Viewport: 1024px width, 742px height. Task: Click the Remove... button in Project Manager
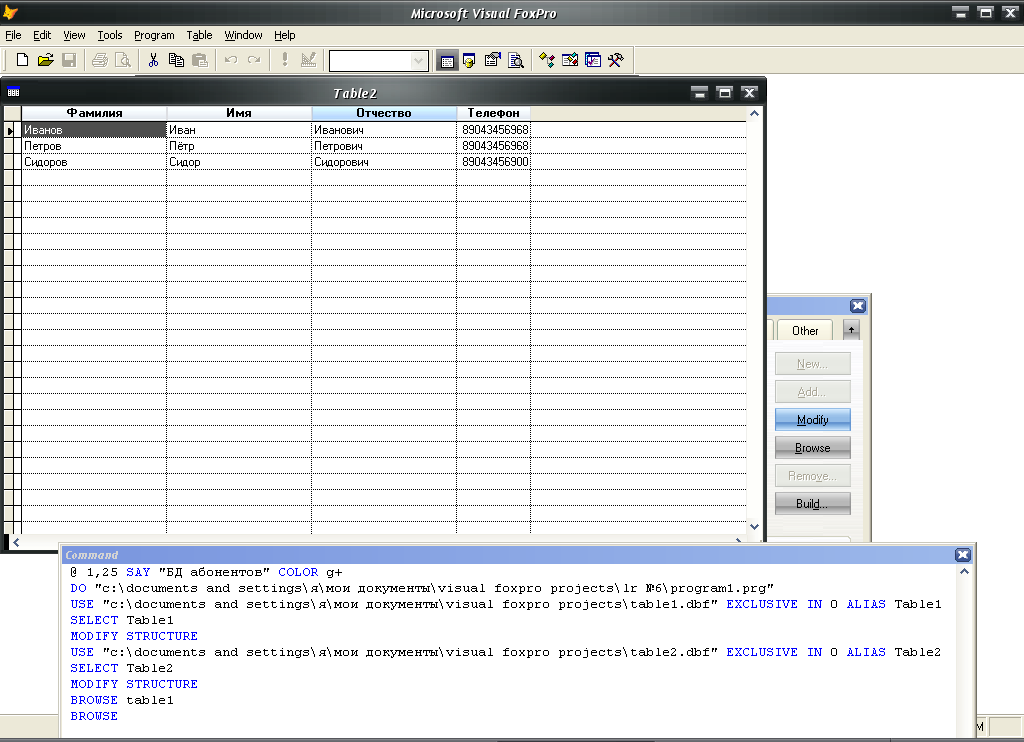pyautogui.click(x=812, y=476)
